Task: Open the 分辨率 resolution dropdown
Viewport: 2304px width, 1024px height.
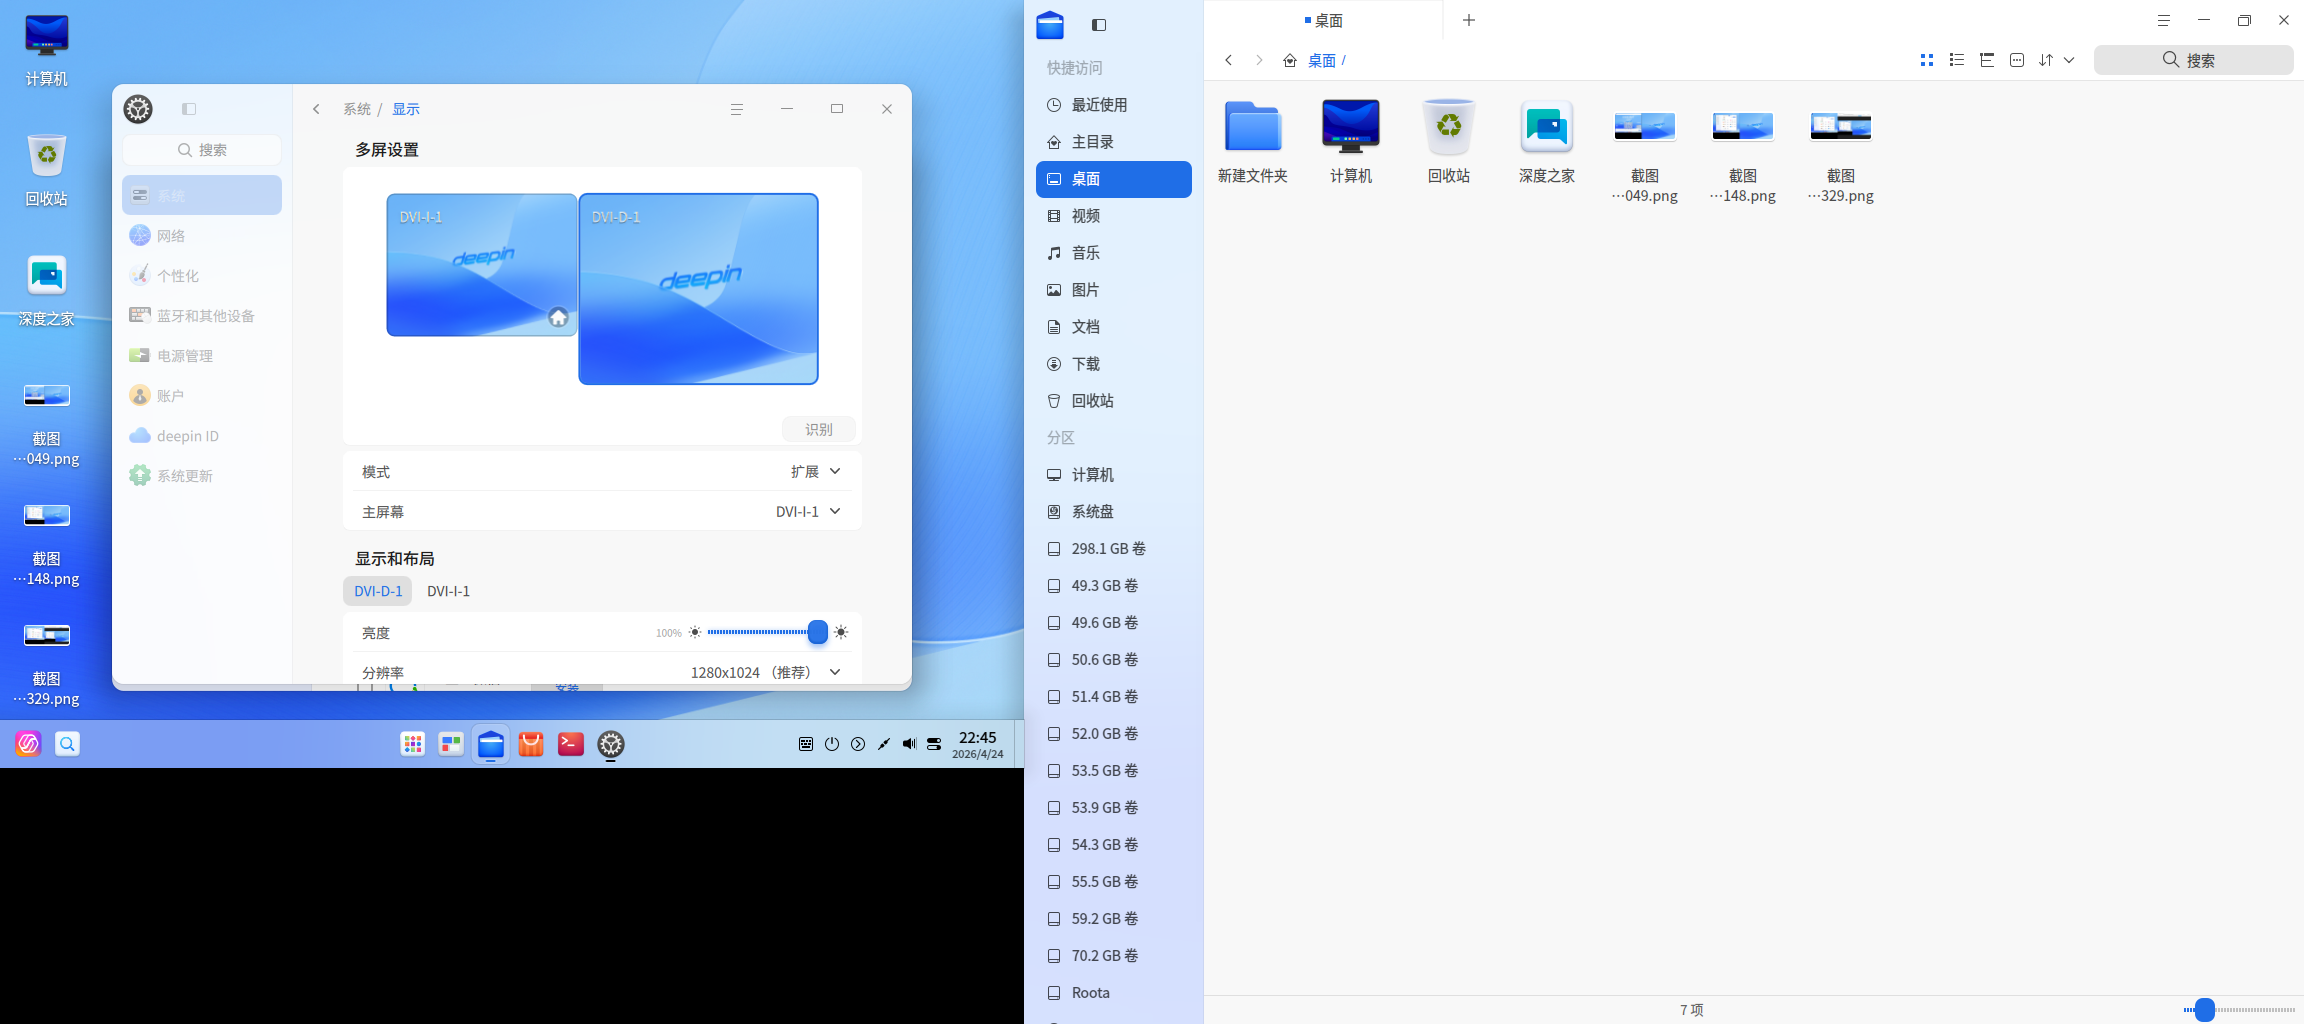Action: (x=835, y=672)
